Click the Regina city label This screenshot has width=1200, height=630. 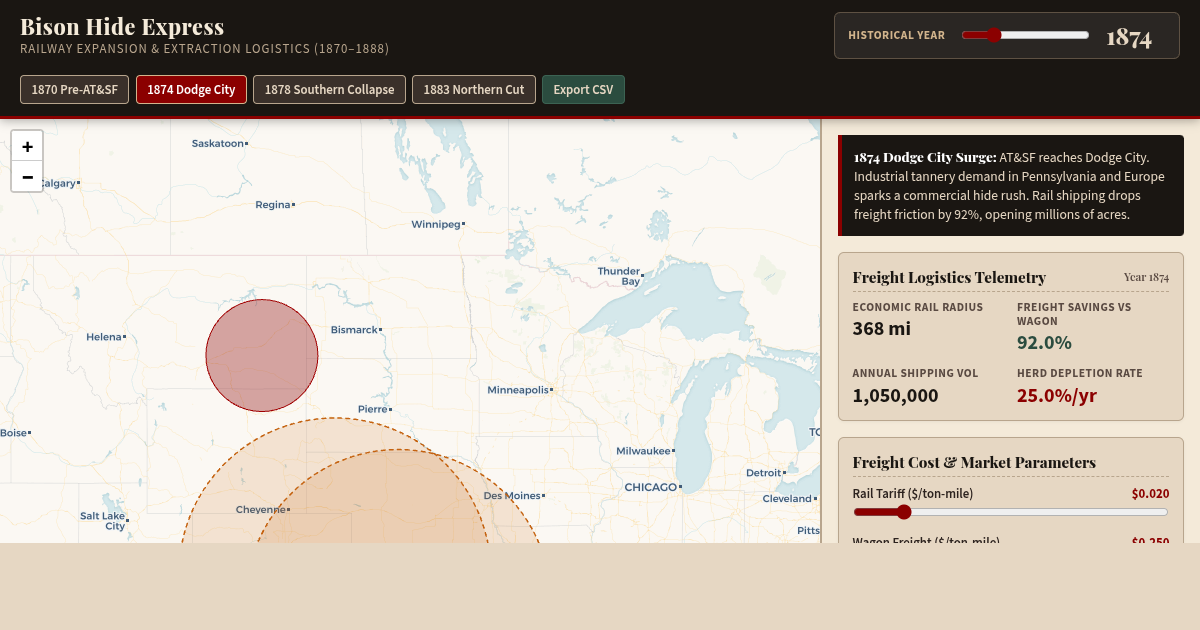click(273, 205)
